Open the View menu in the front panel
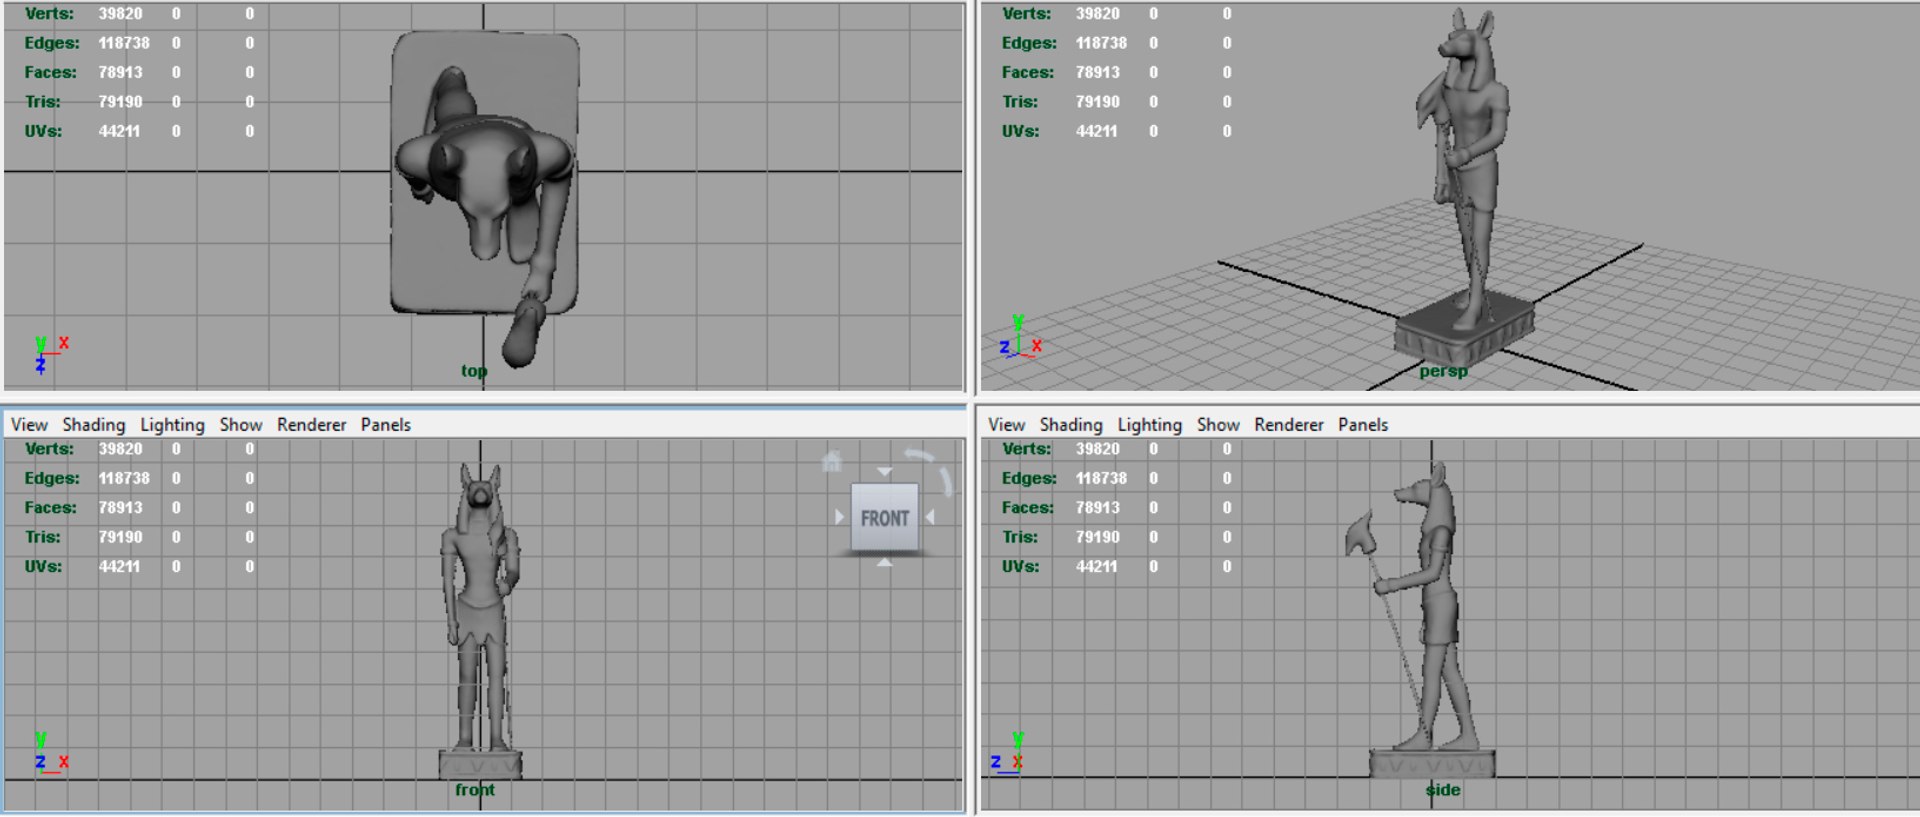Screen dimensions: 1920x817 [29, 425]
